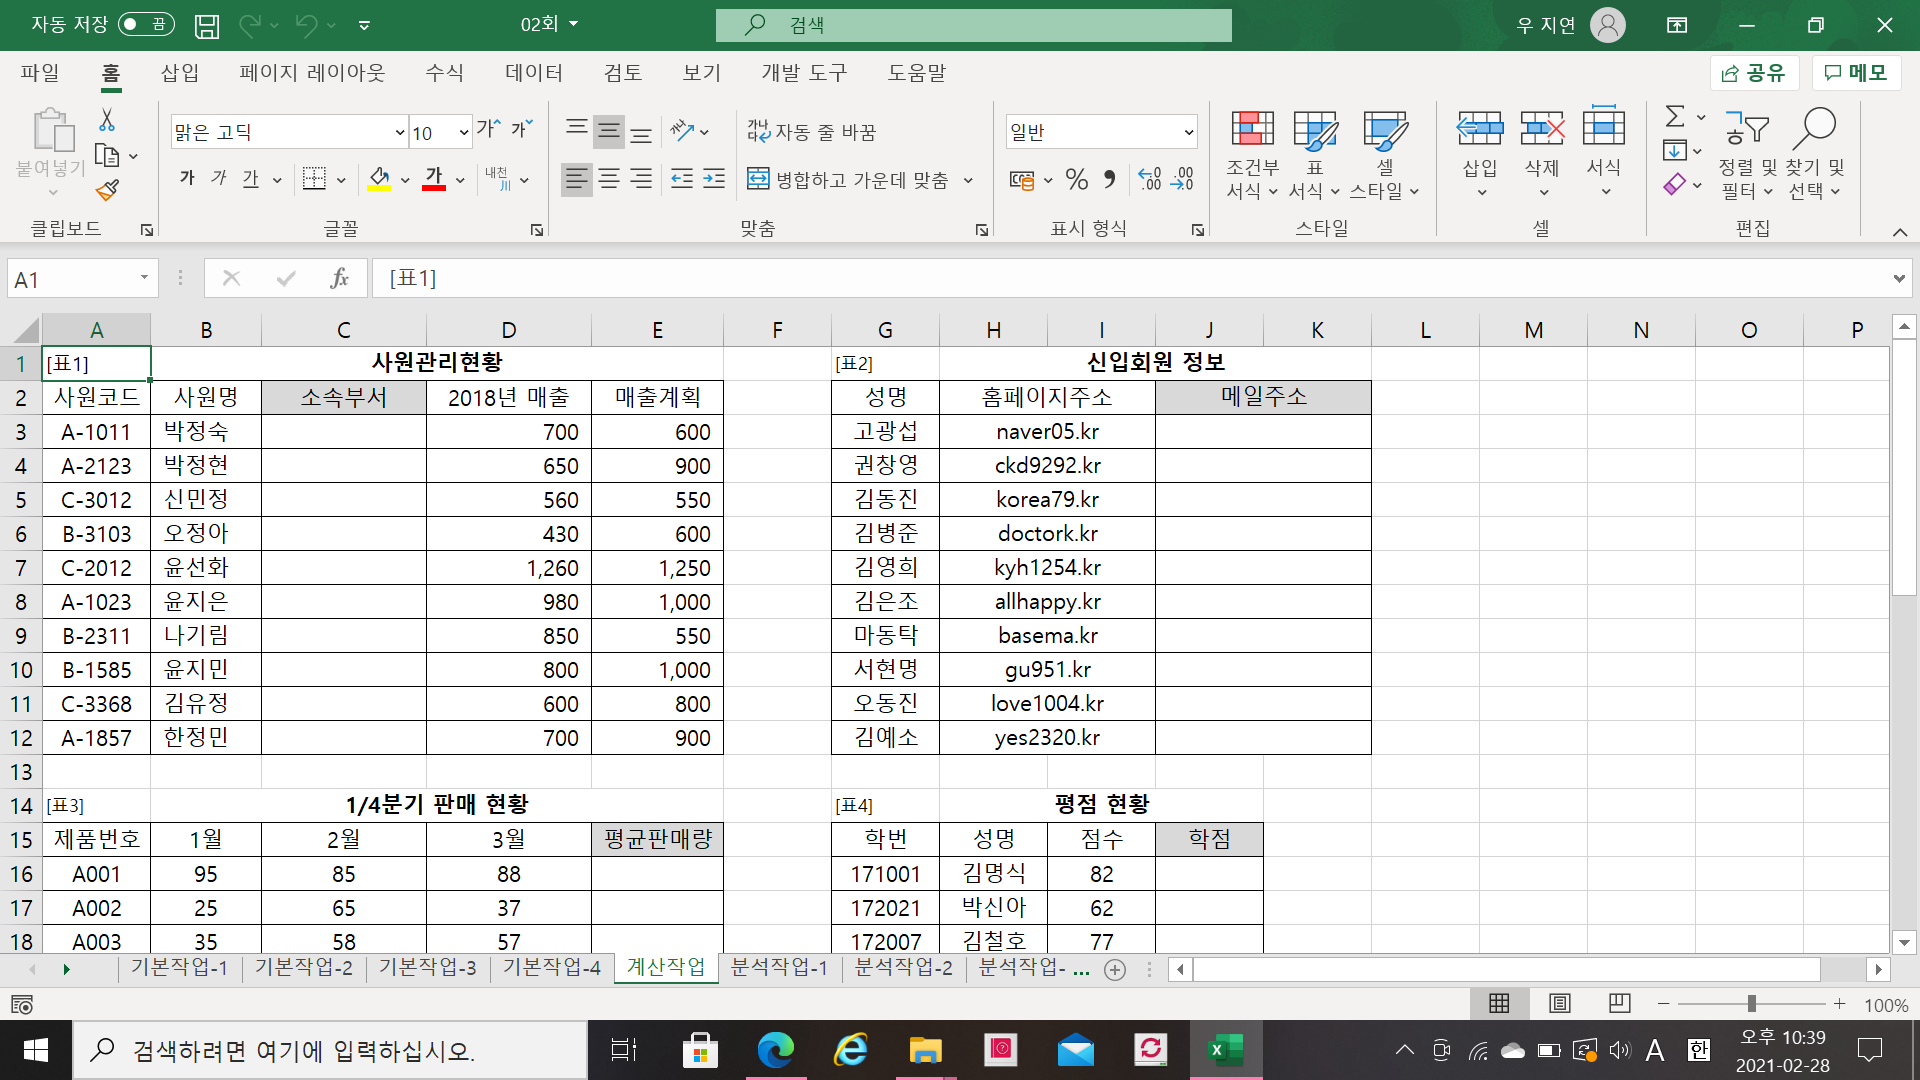Toggle Wrap Text (자동 줄 바꿈)
Viewport: 1920px width, 1080px height.
812,132
